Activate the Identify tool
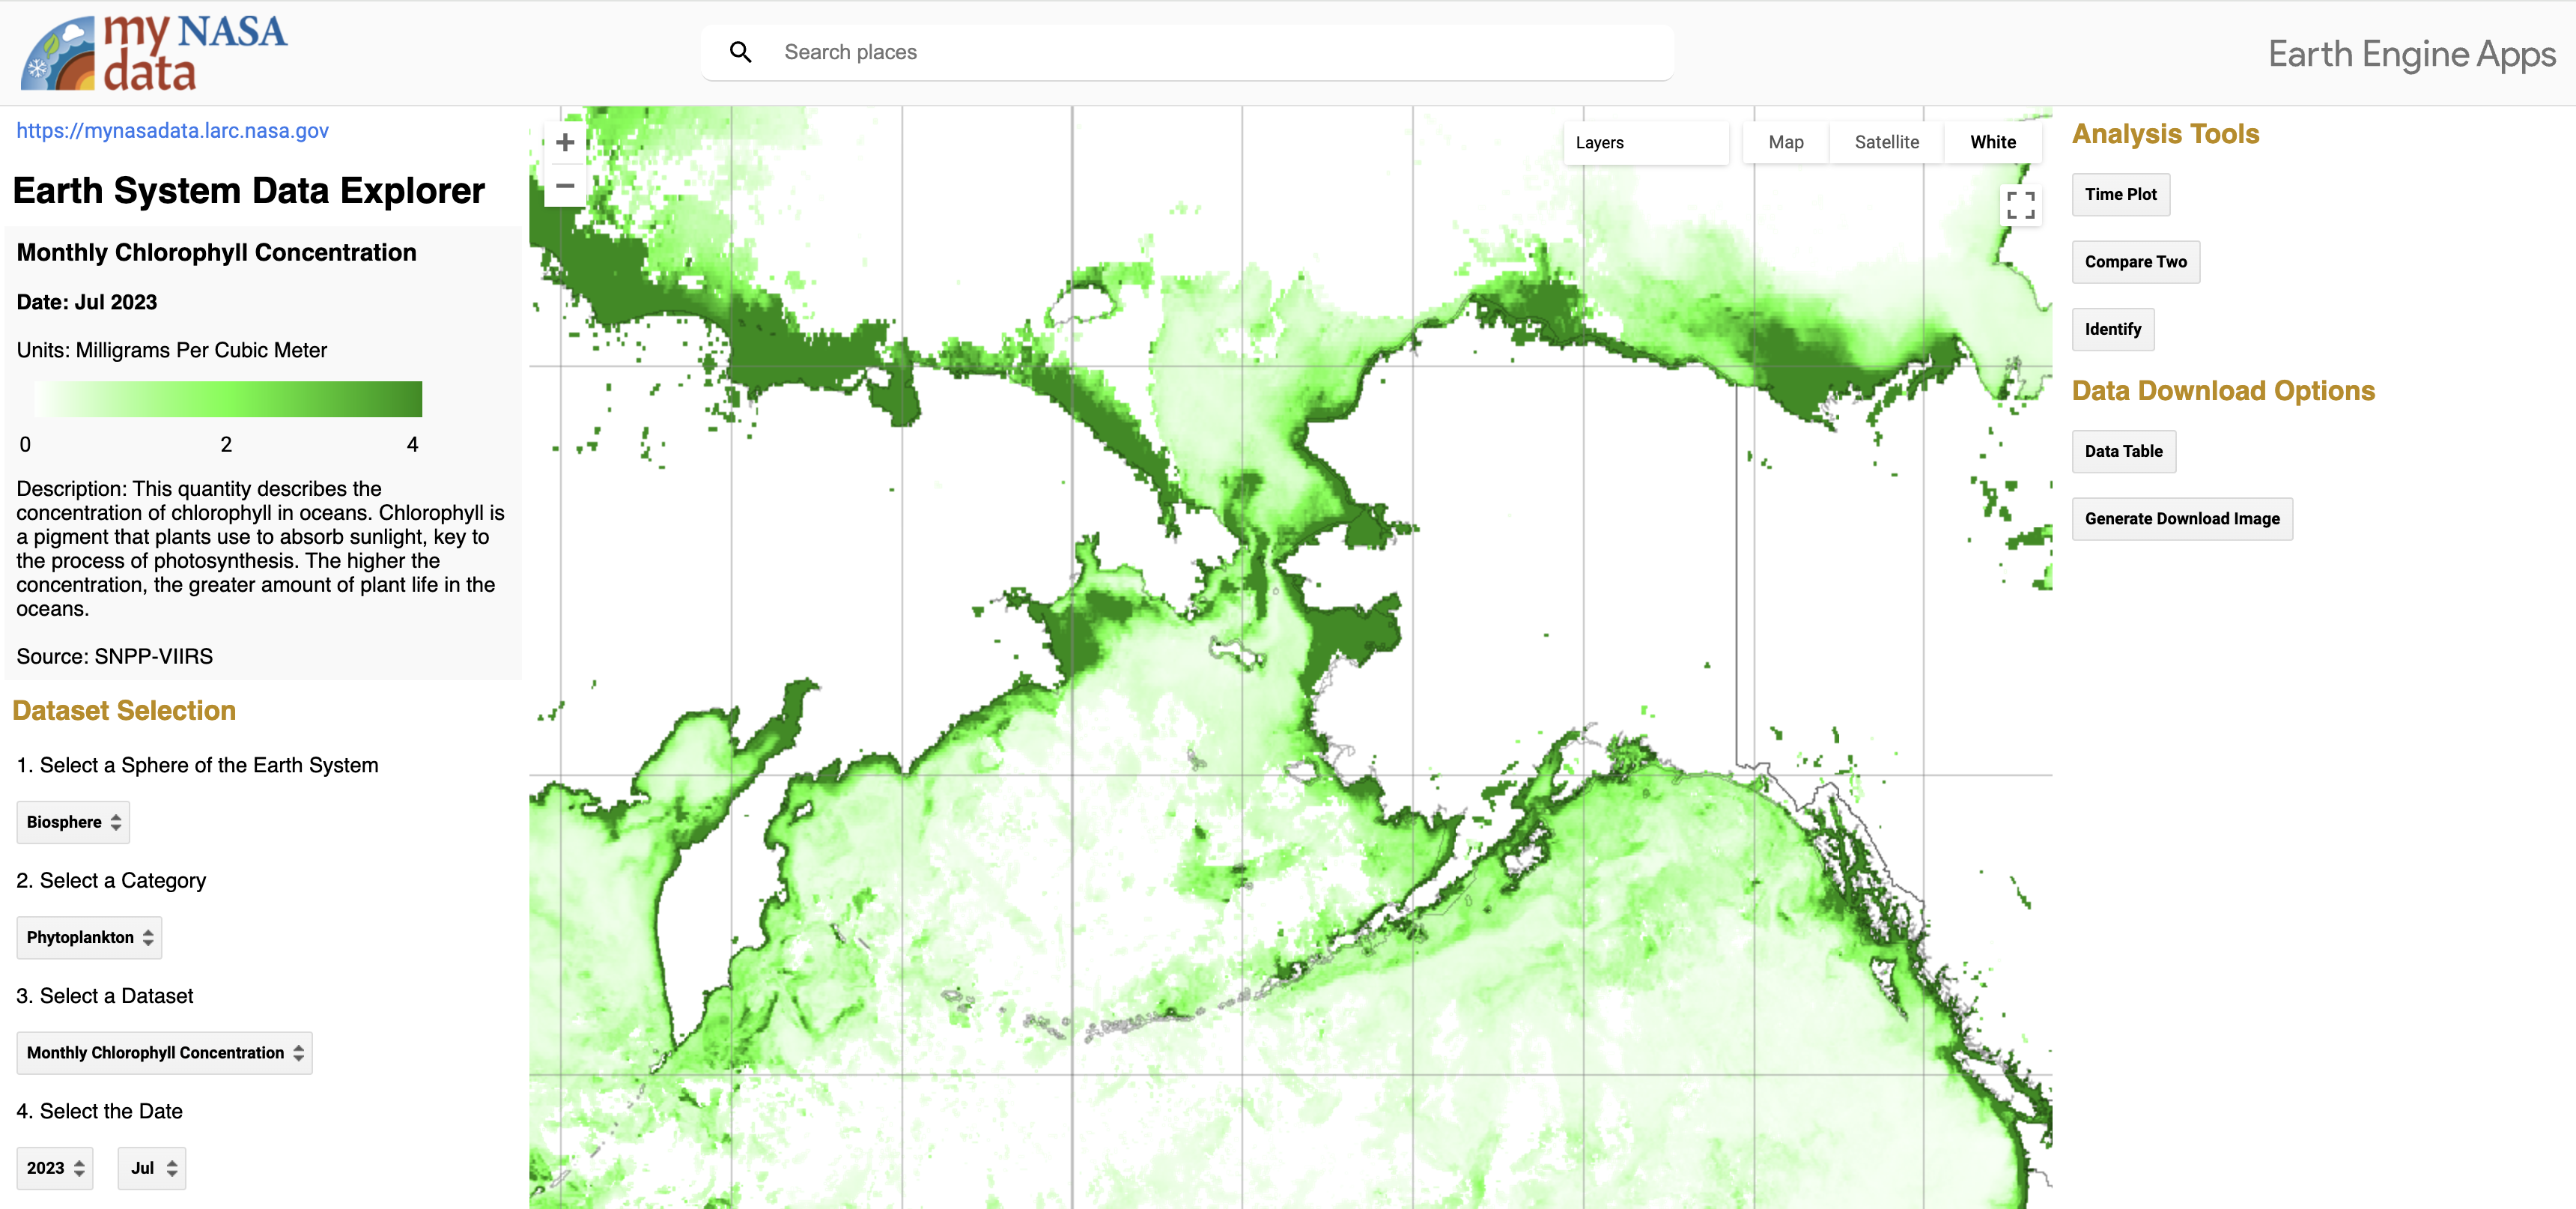2576x1209 pixels. tap(2112, 329)
